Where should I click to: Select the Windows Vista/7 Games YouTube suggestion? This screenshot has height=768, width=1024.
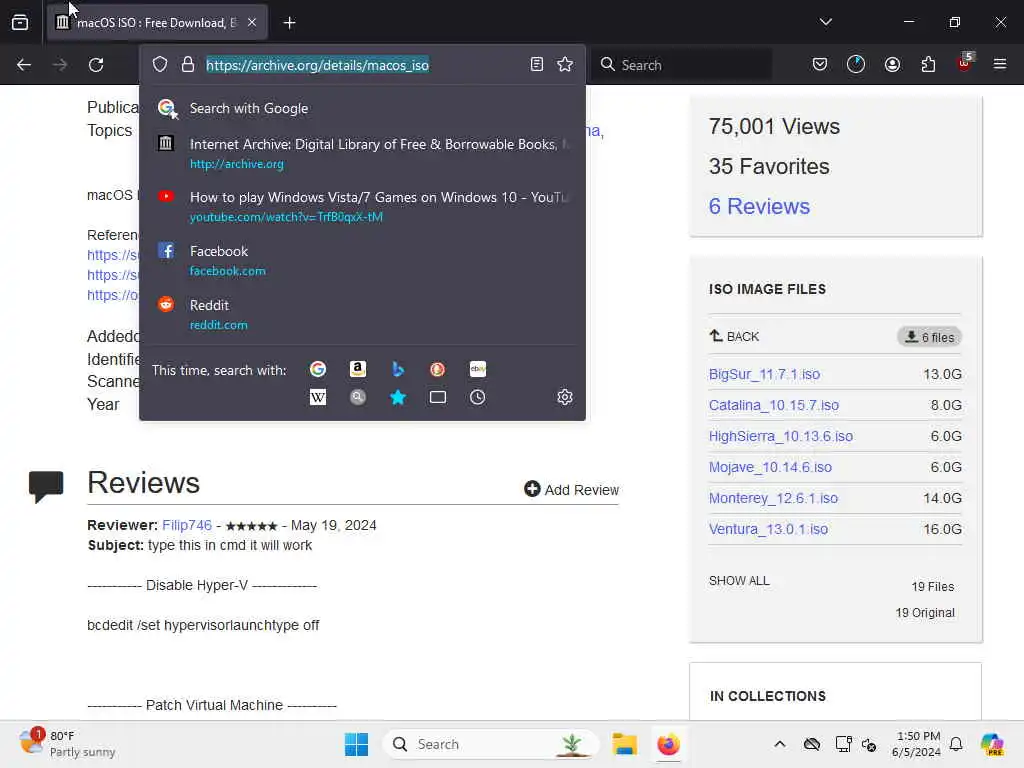pyautogui.click(x=362, y=206)
